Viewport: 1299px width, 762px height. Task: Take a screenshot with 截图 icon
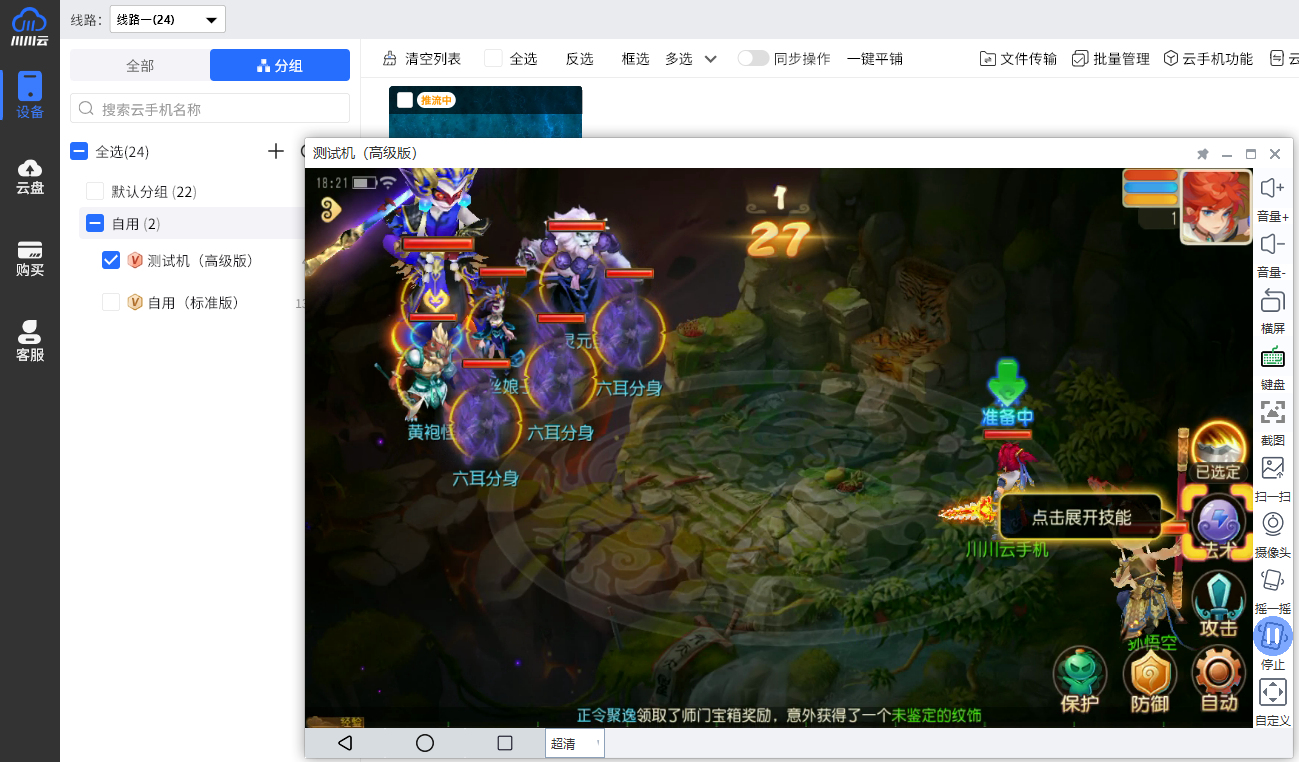coord(1272,412)
